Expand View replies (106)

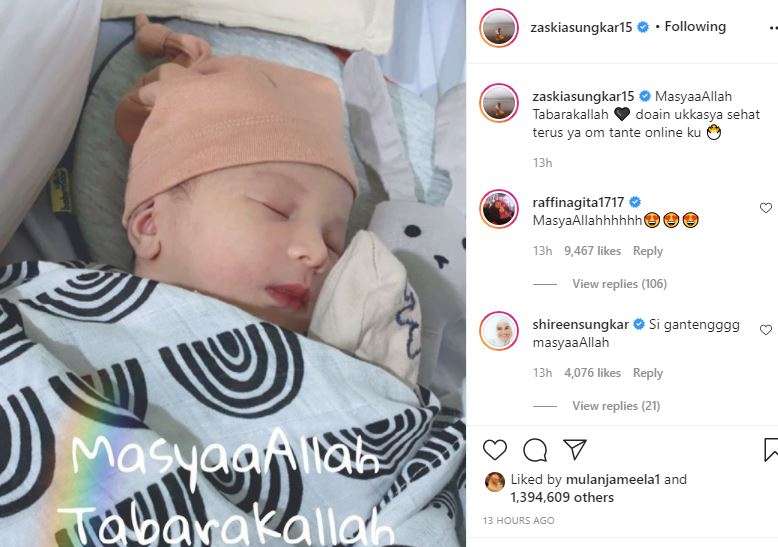point(619,284)
